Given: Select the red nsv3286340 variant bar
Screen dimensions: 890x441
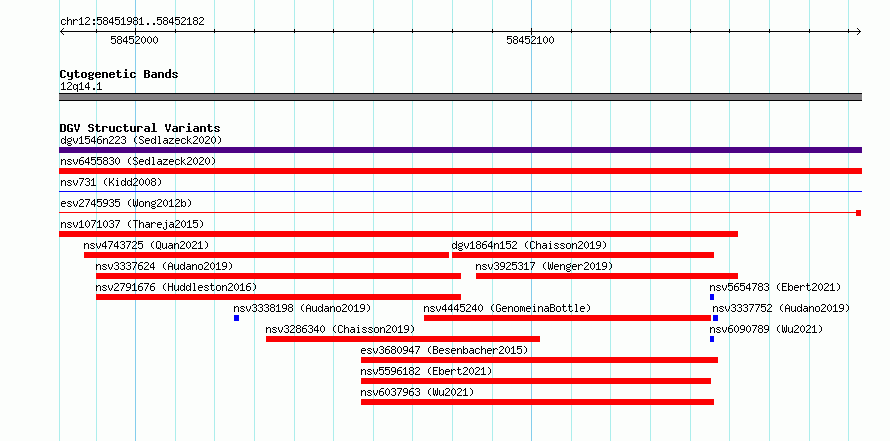Looking at the screenshot, I should pyautogui.click(x=403, y=339).
